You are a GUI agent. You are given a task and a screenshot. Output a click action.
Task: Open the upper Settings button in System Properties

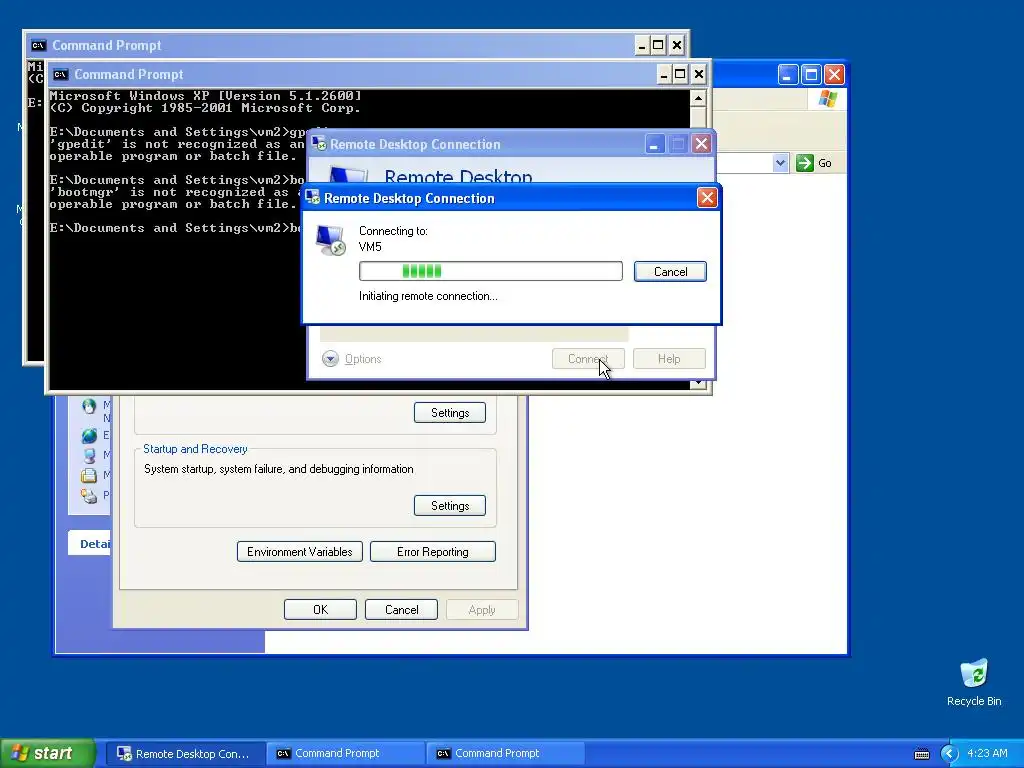tap(450, 413)
